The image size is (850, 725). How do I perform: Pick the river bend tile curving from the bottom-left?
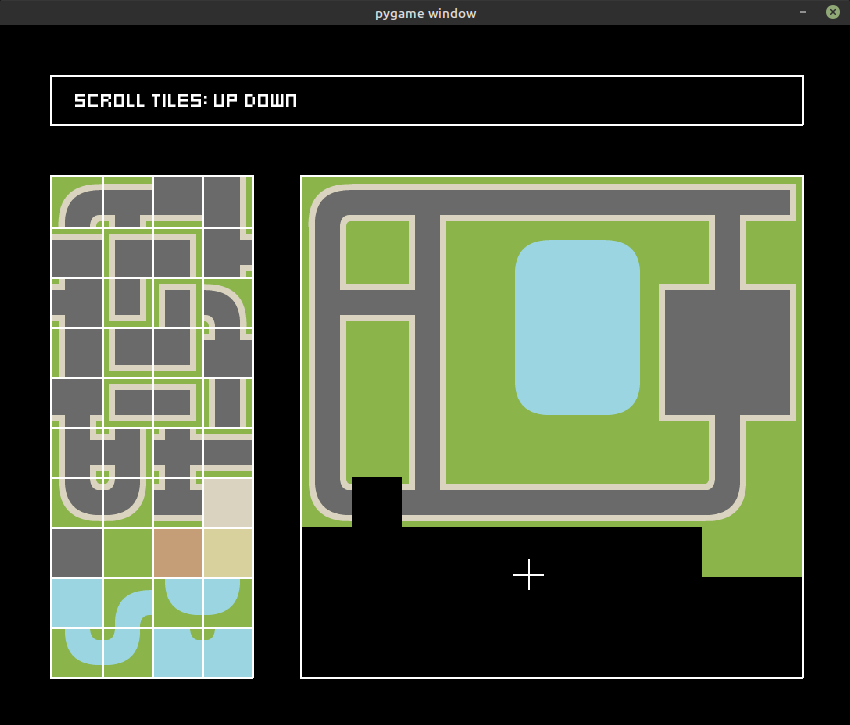(x=77, y=653)
